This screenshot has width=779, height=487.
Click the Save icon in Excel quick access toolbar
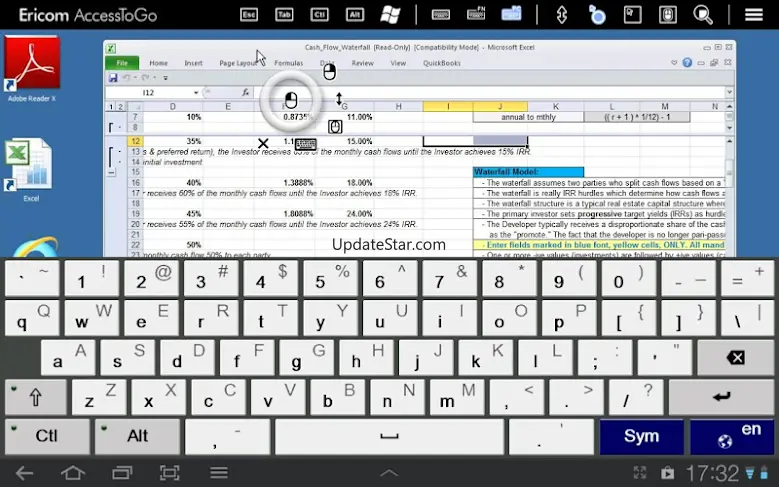click(x=113, y=78)
